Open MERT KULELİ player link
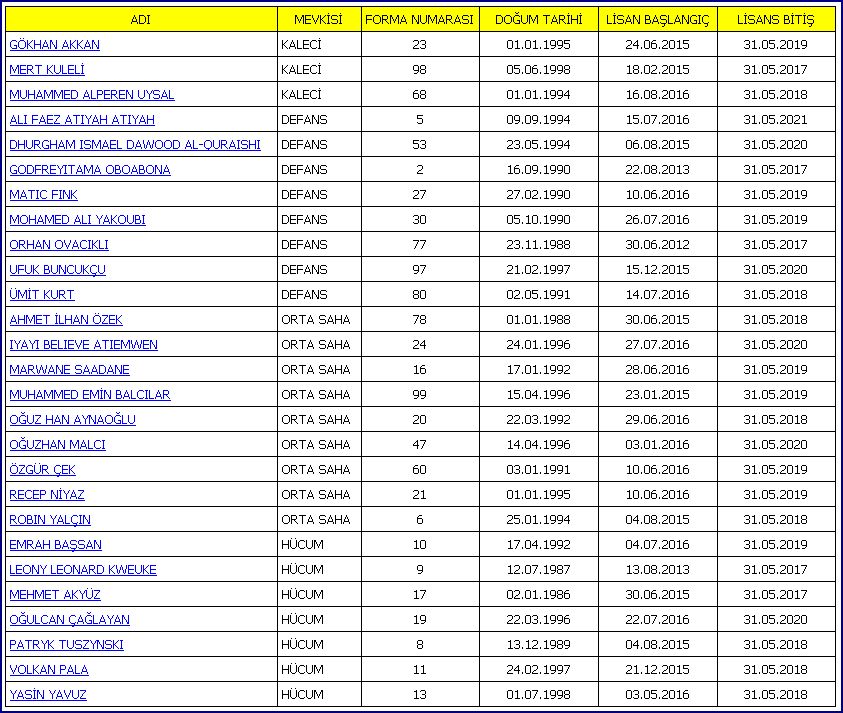Viewport: 843px width, 713px height. point(47,70)
